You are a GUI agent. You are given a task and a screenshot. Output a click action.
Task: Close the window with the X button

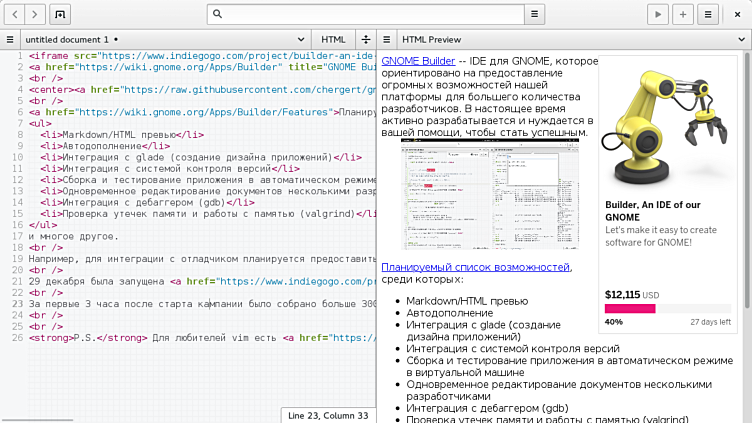[738, 14]
